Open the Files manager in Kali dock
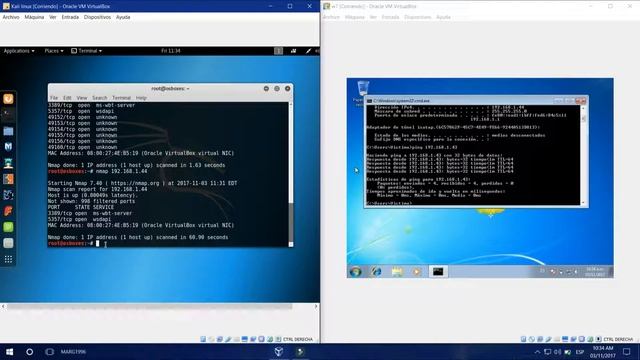Screen dimensions: 640x360 click(8, 131)
